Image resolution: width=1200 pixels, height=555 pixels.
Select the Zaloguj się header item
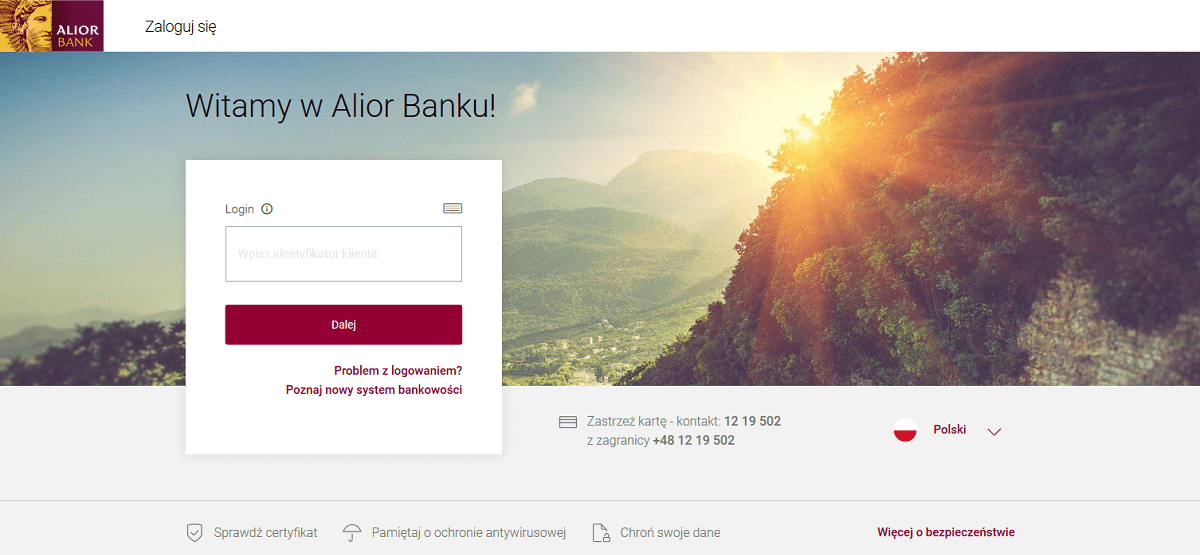(181, 27)
